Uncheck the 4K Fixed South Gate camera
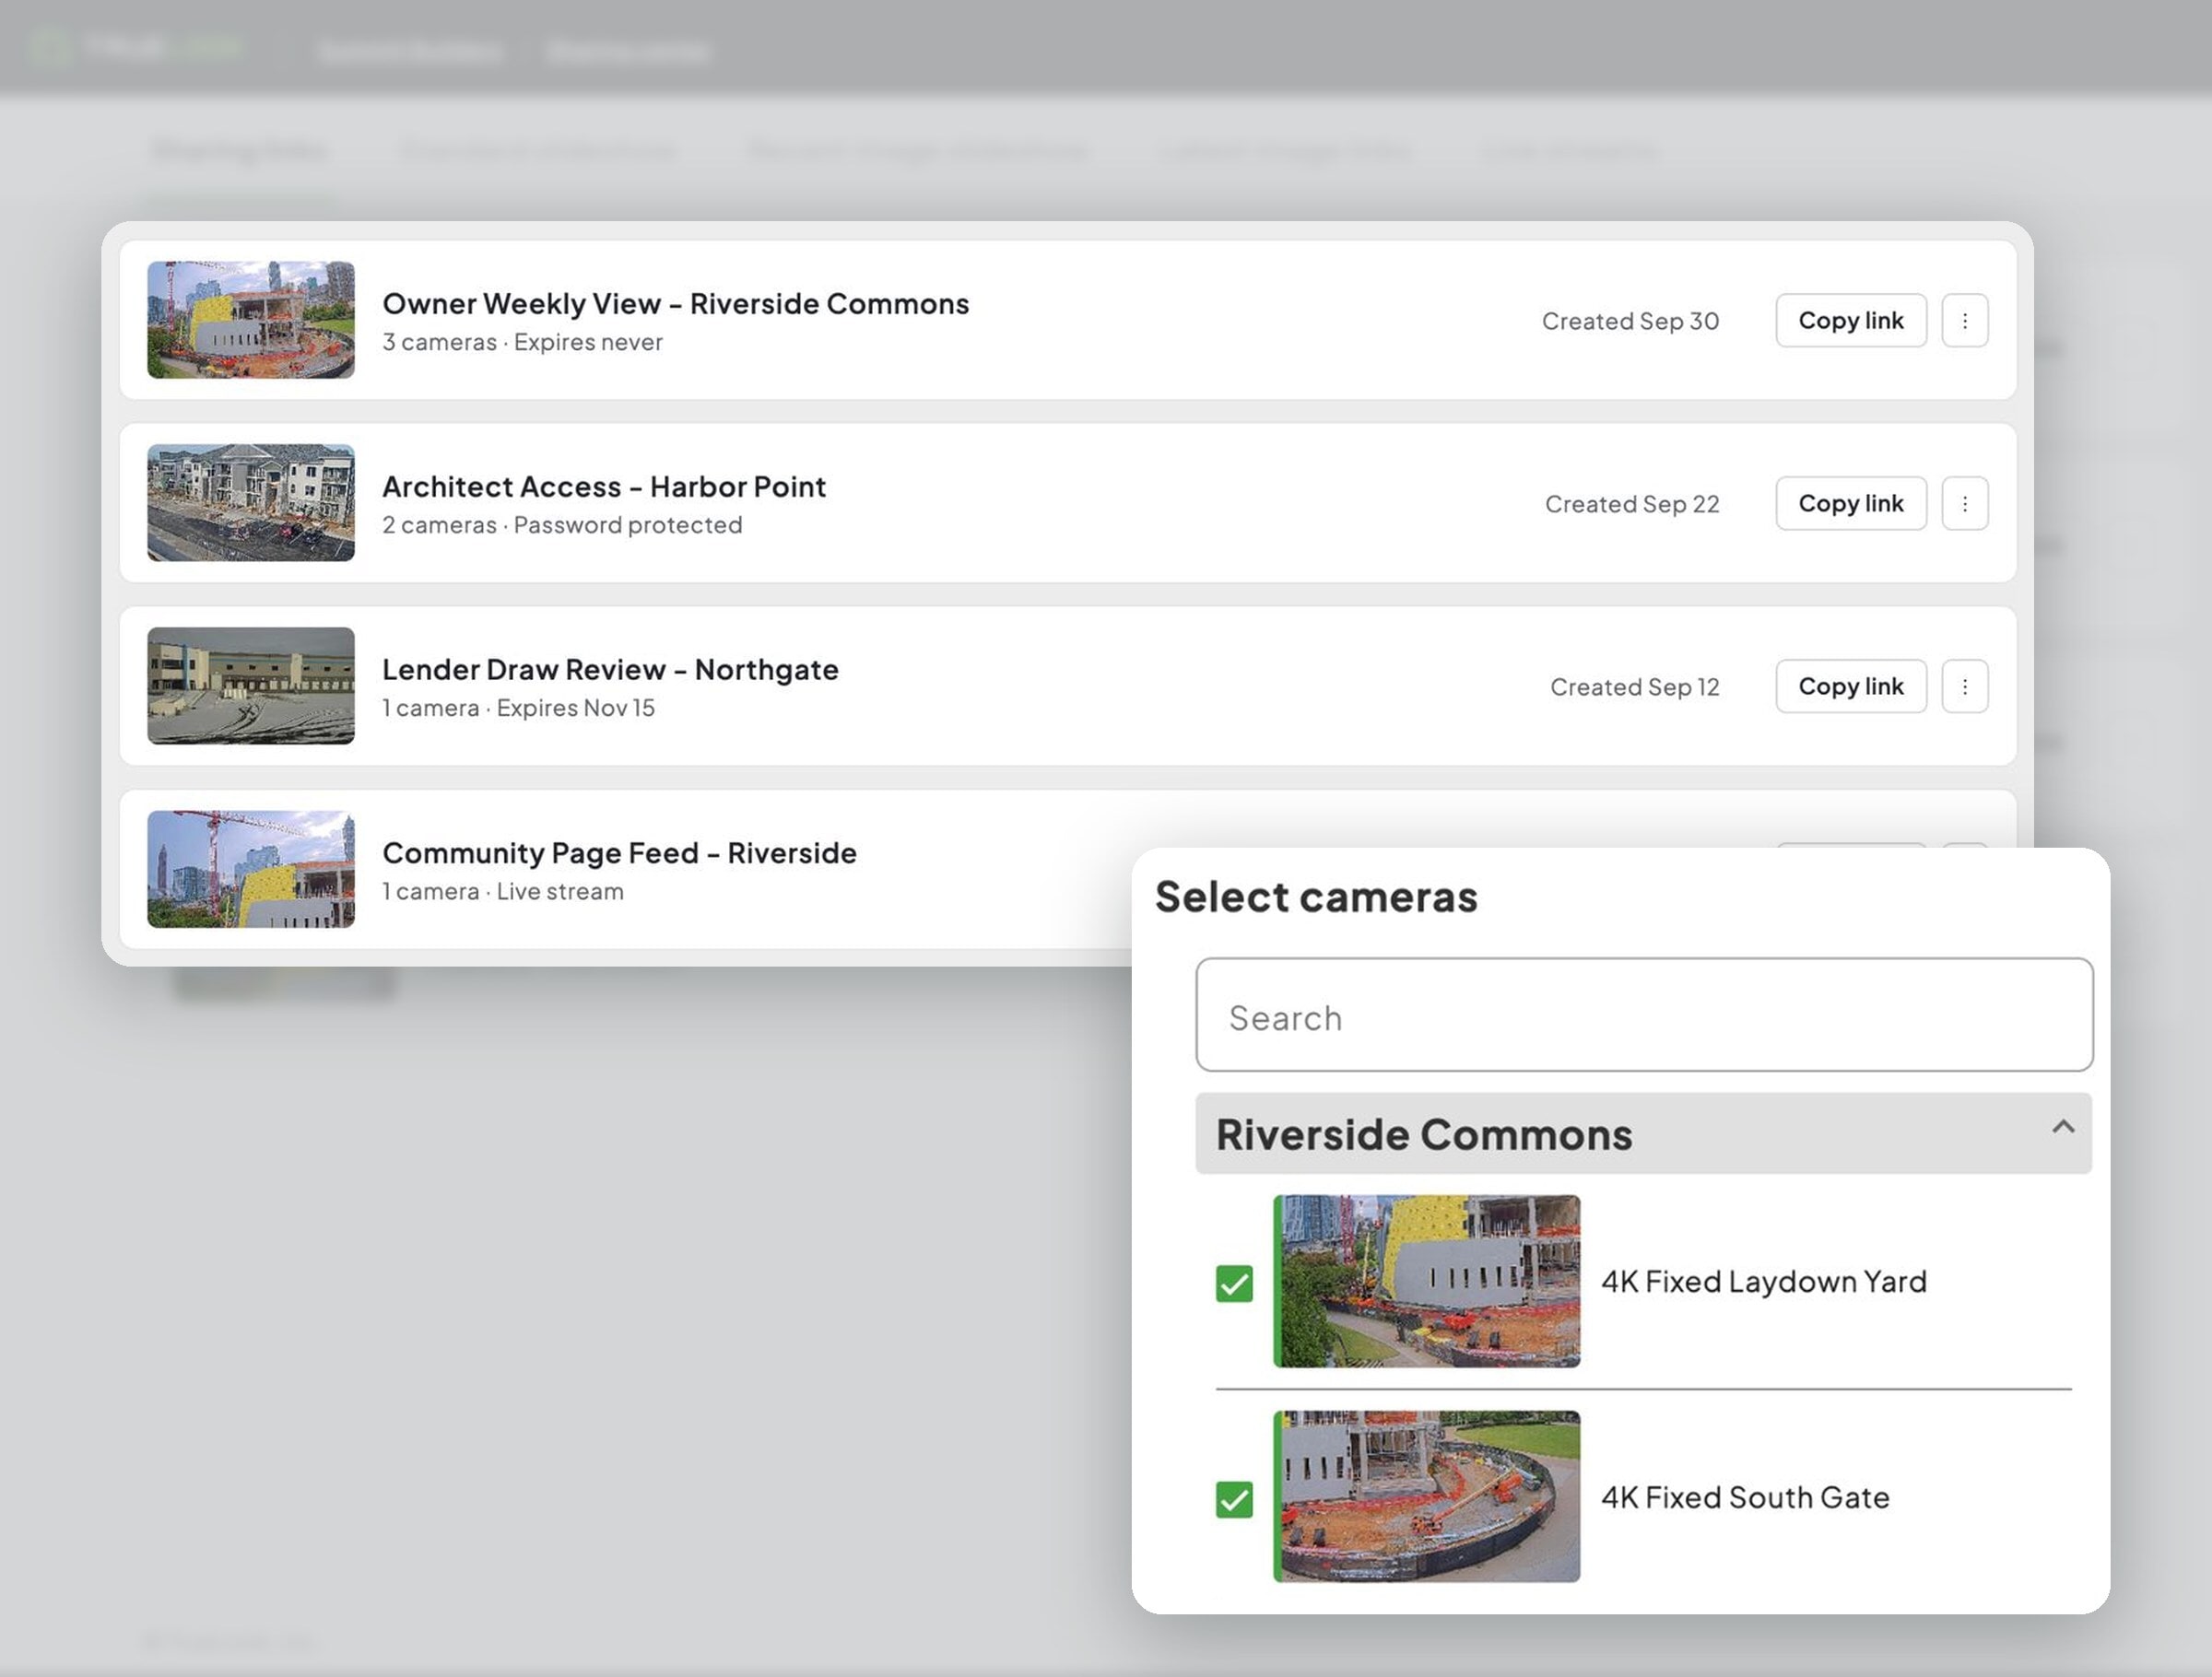Screen dimensions: 2212x1677 [1234, 1499]
